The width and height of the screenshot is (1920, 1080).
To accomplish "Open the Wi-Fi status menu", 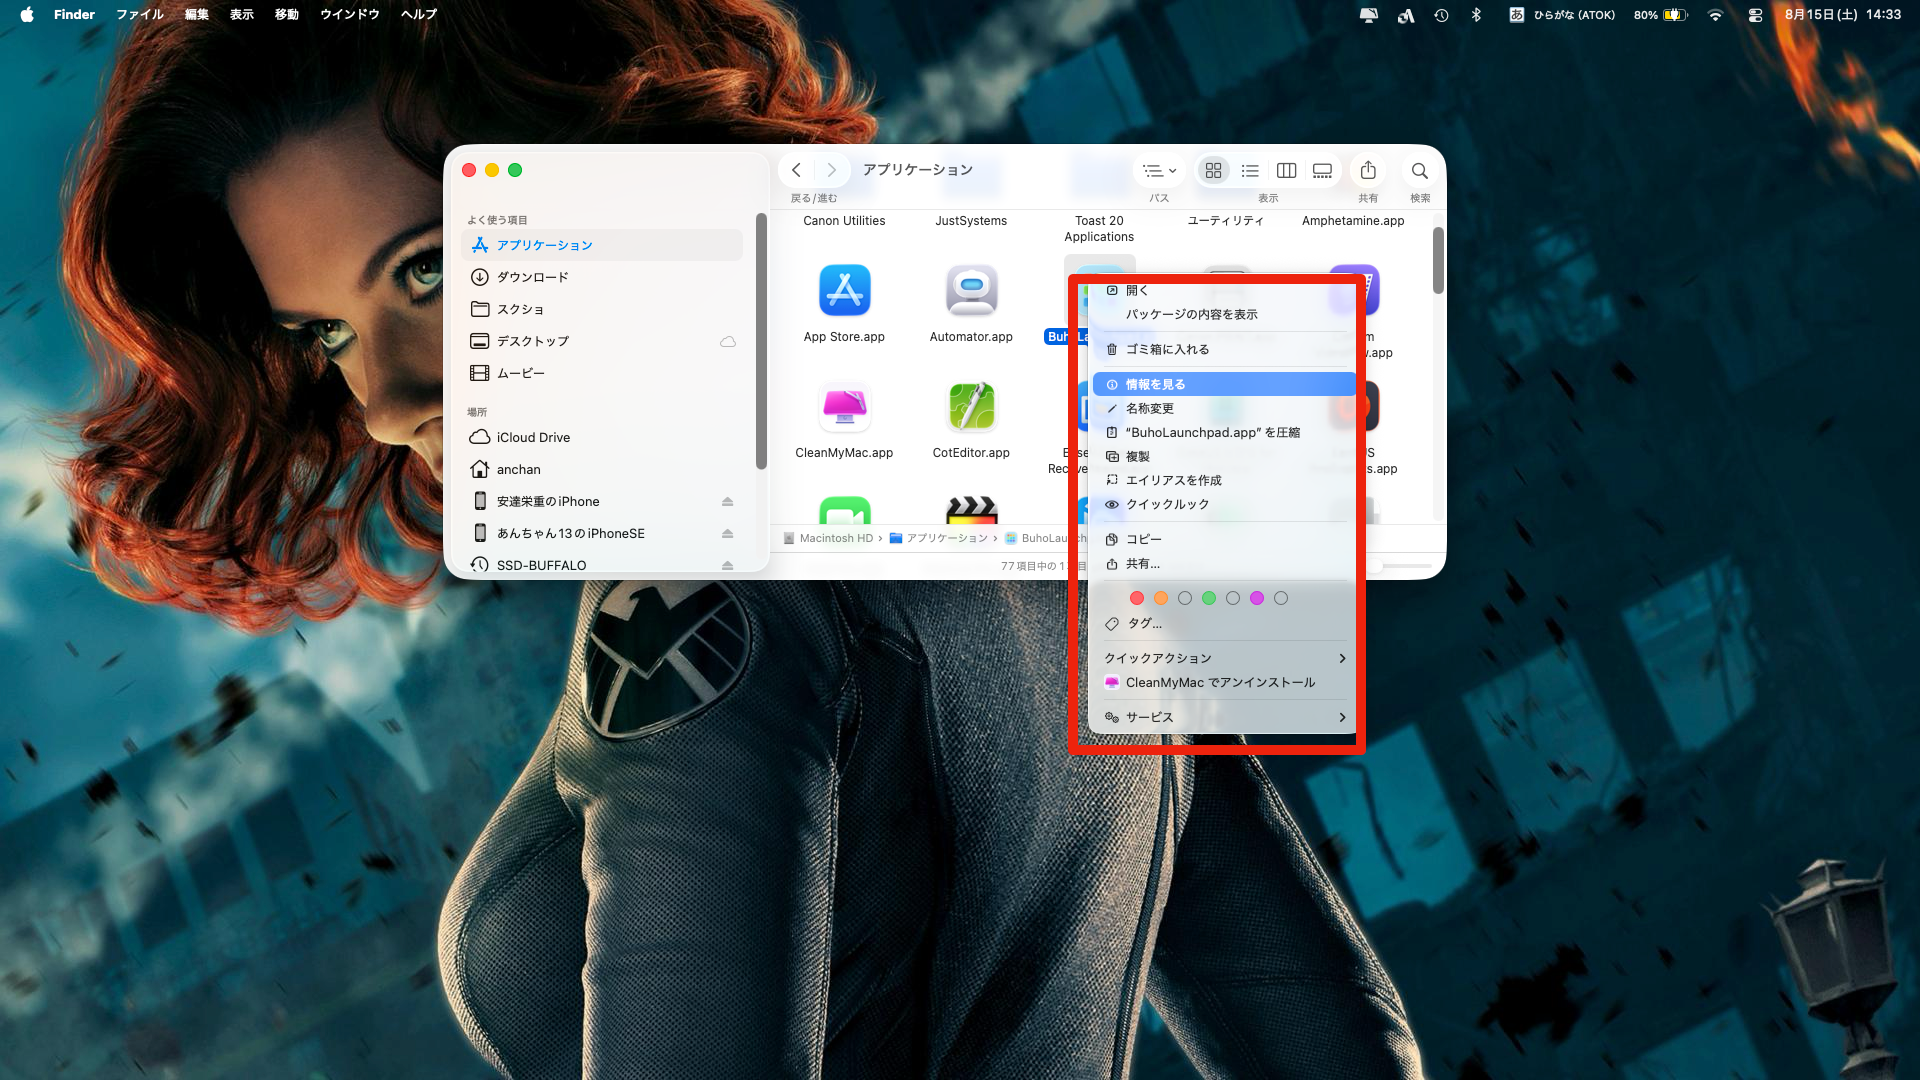I will 1715,15.
